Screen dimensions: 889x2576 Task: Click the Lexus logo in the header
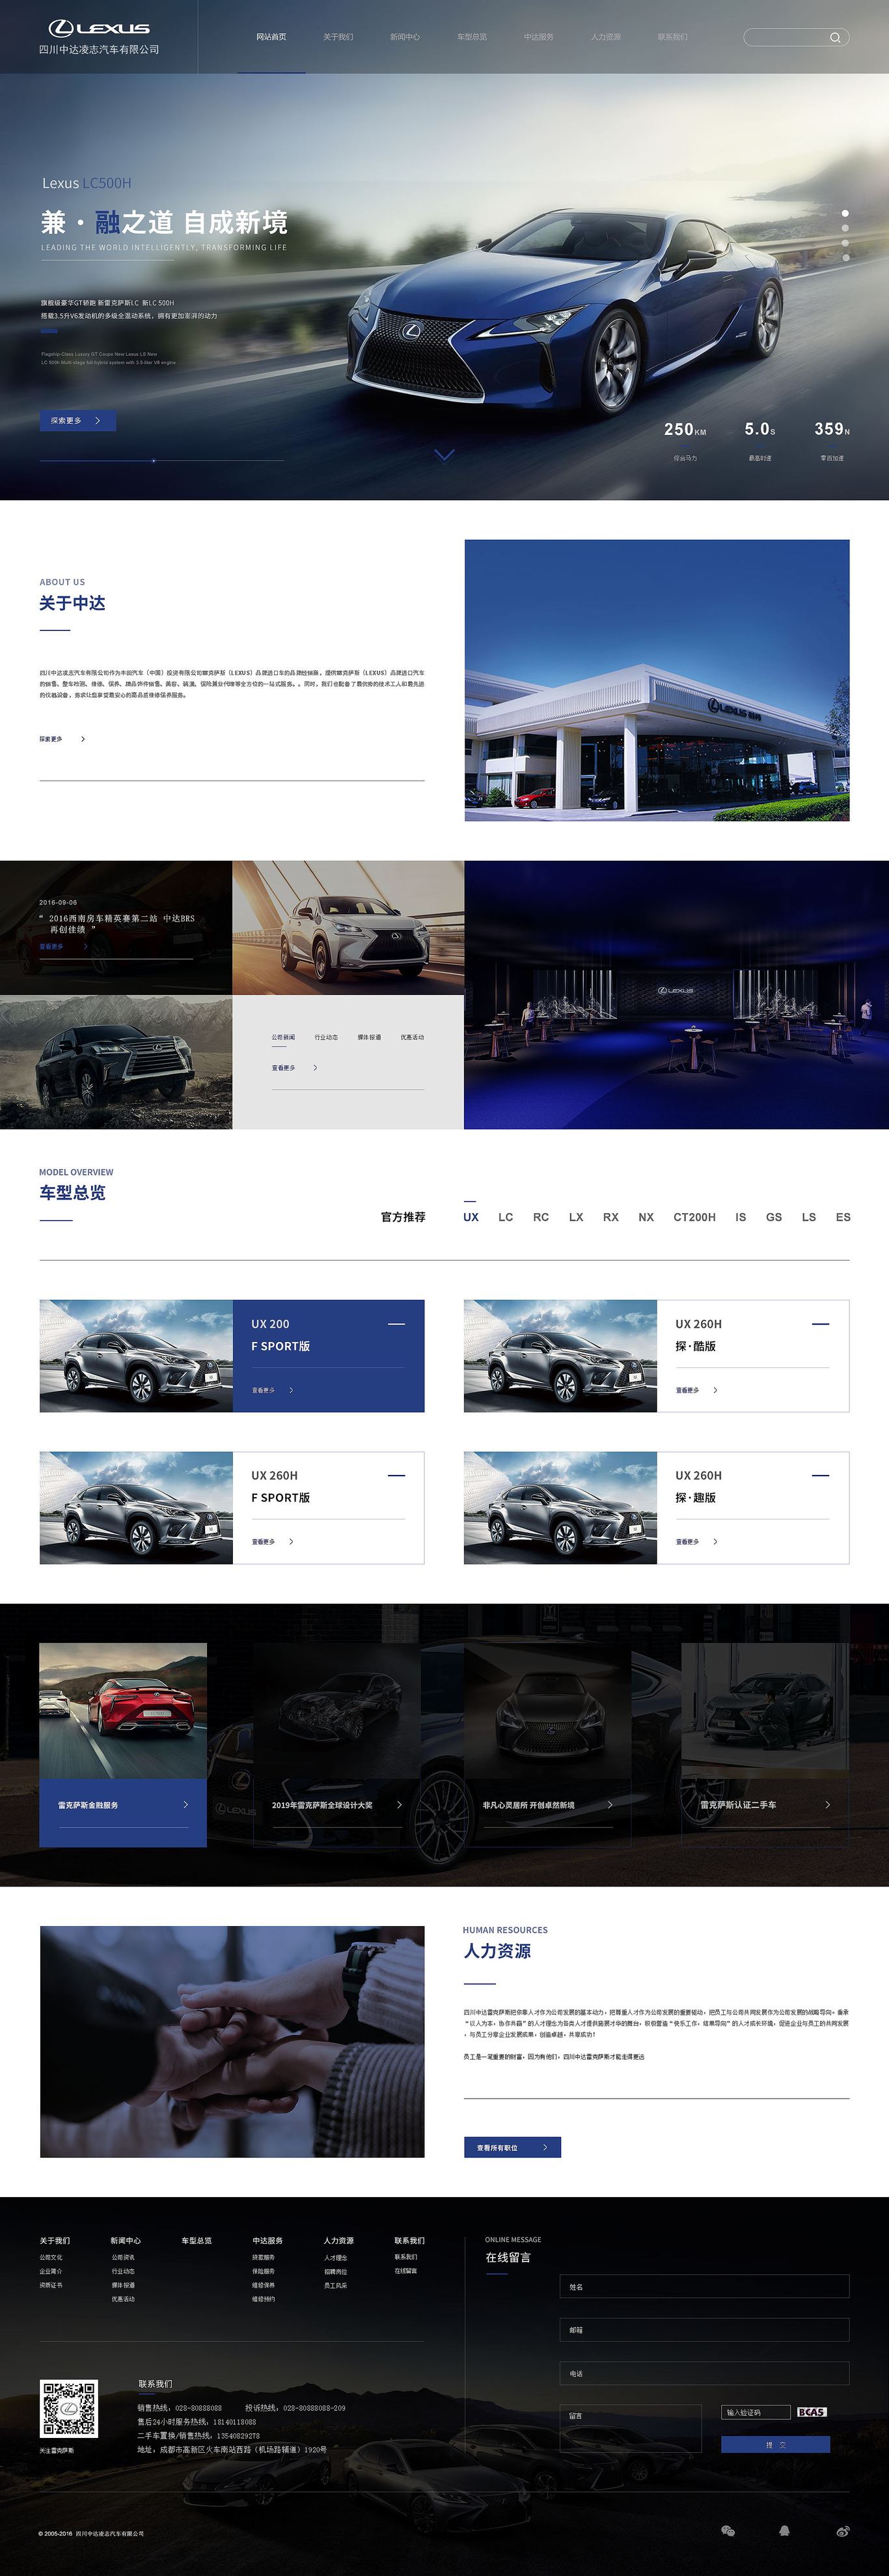tap(99, 28)
